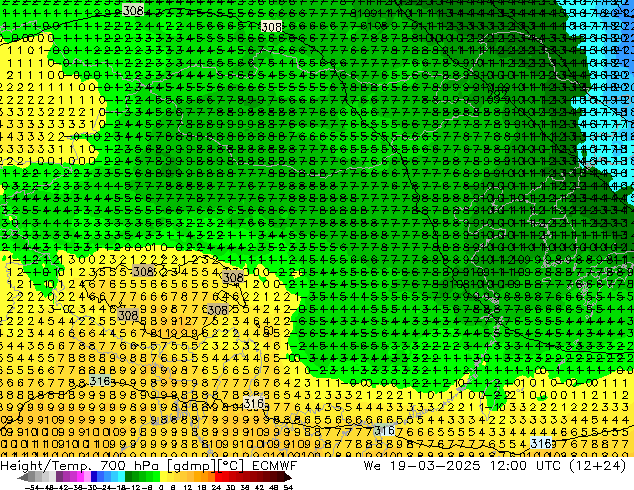Click the darkest green swatch in the legend
The width and height of the screenshot is (634, 490).
click(129, 476)
